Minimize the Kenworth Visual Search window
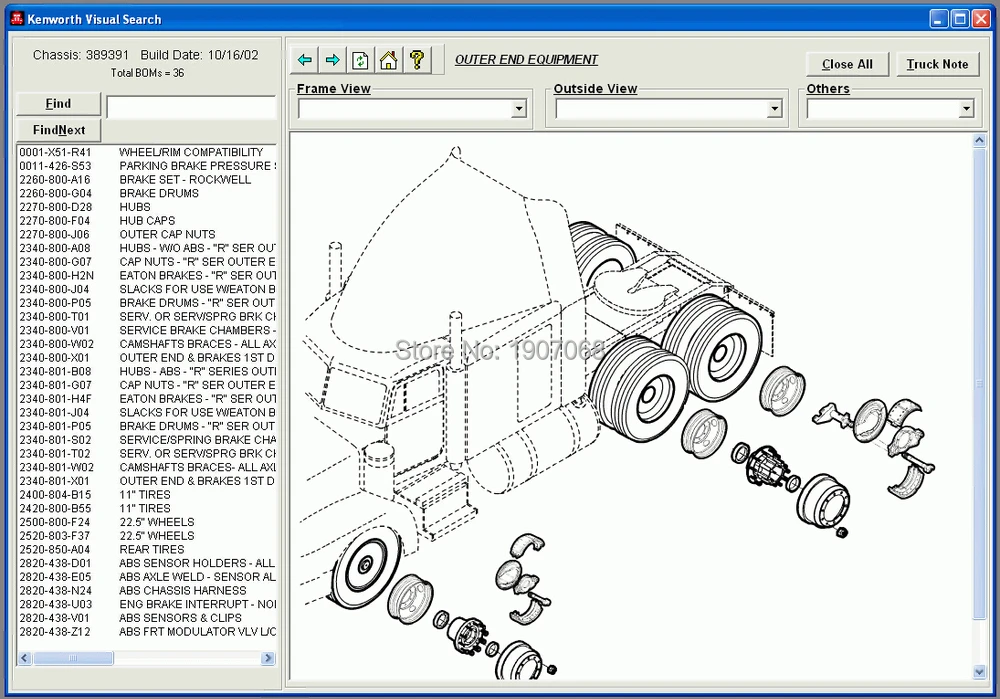Image resolution: width=1000 pixels, height=699 pixels. 939,19
